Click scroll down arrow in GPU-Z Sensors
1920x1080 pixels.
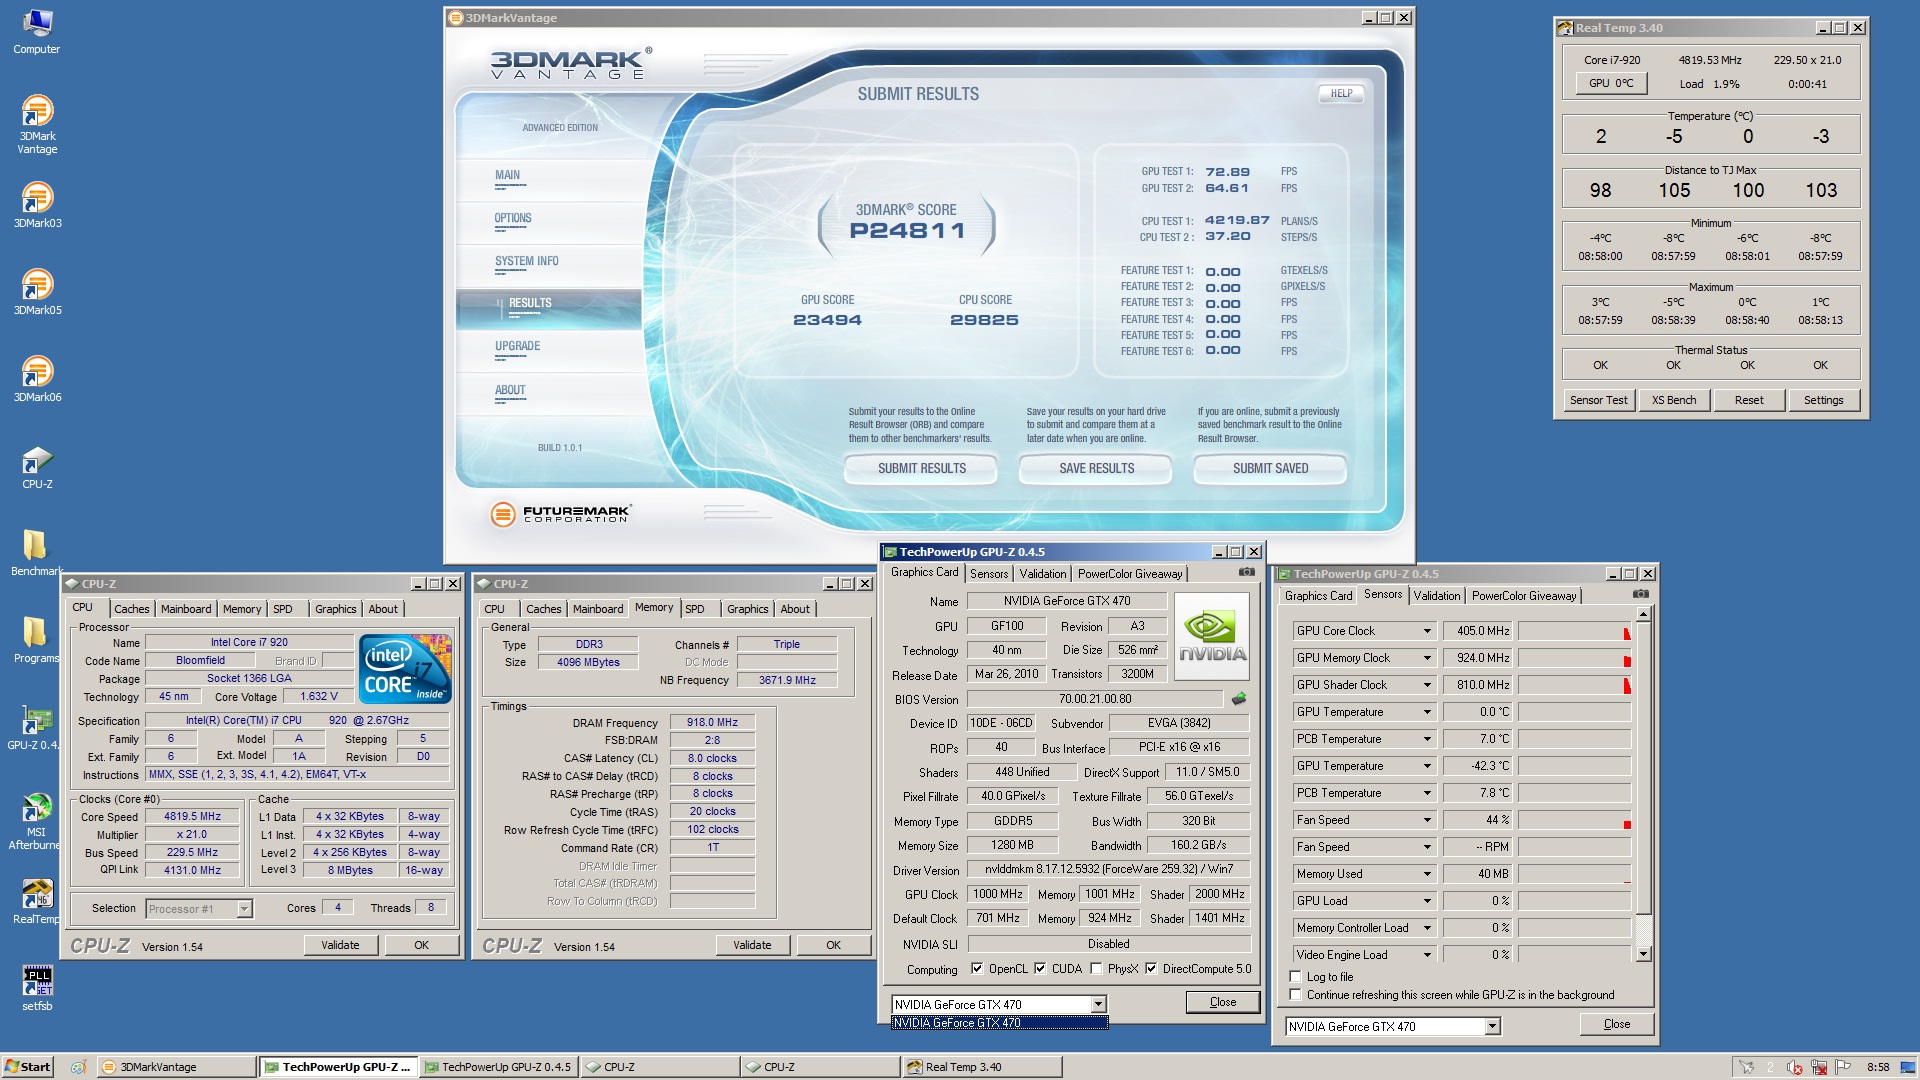pos(1642,954)
